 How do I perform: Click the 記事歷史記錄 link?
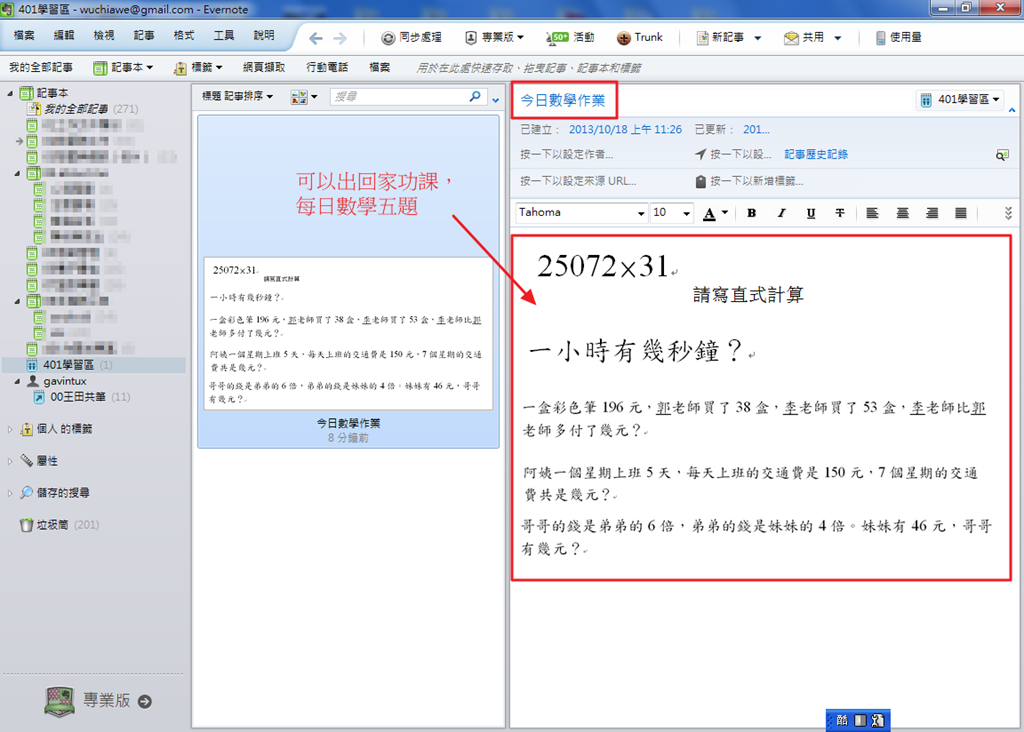click(816, 155)
